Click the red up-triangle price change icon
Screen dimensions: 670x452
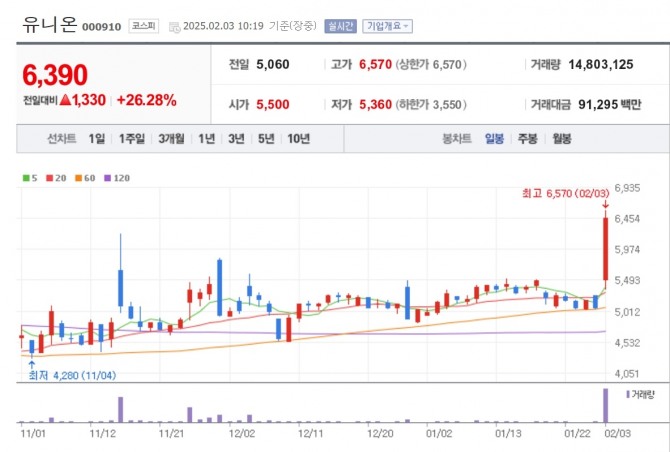tap(65, 100)
